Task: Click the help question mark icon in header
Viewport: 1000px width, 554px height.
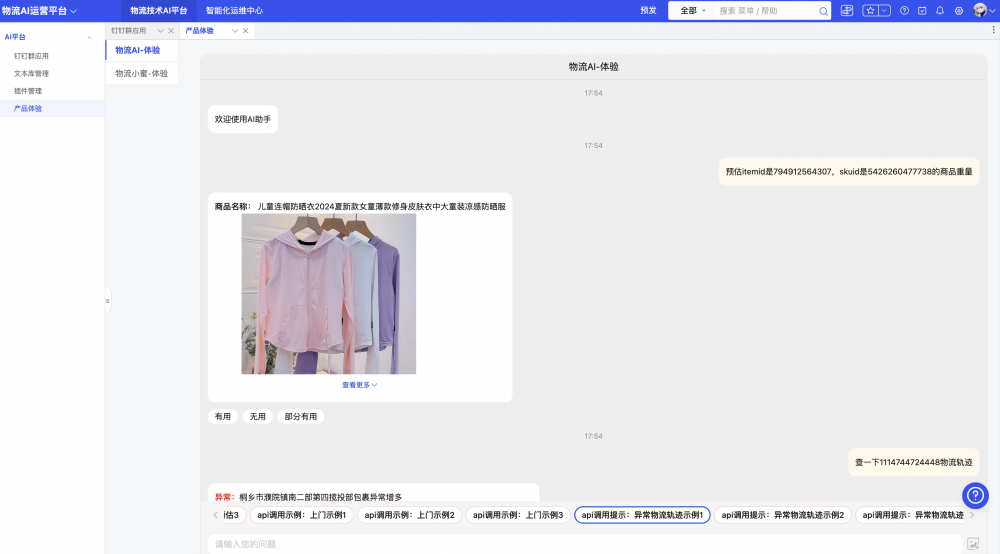Action: [x=904, y=11]
